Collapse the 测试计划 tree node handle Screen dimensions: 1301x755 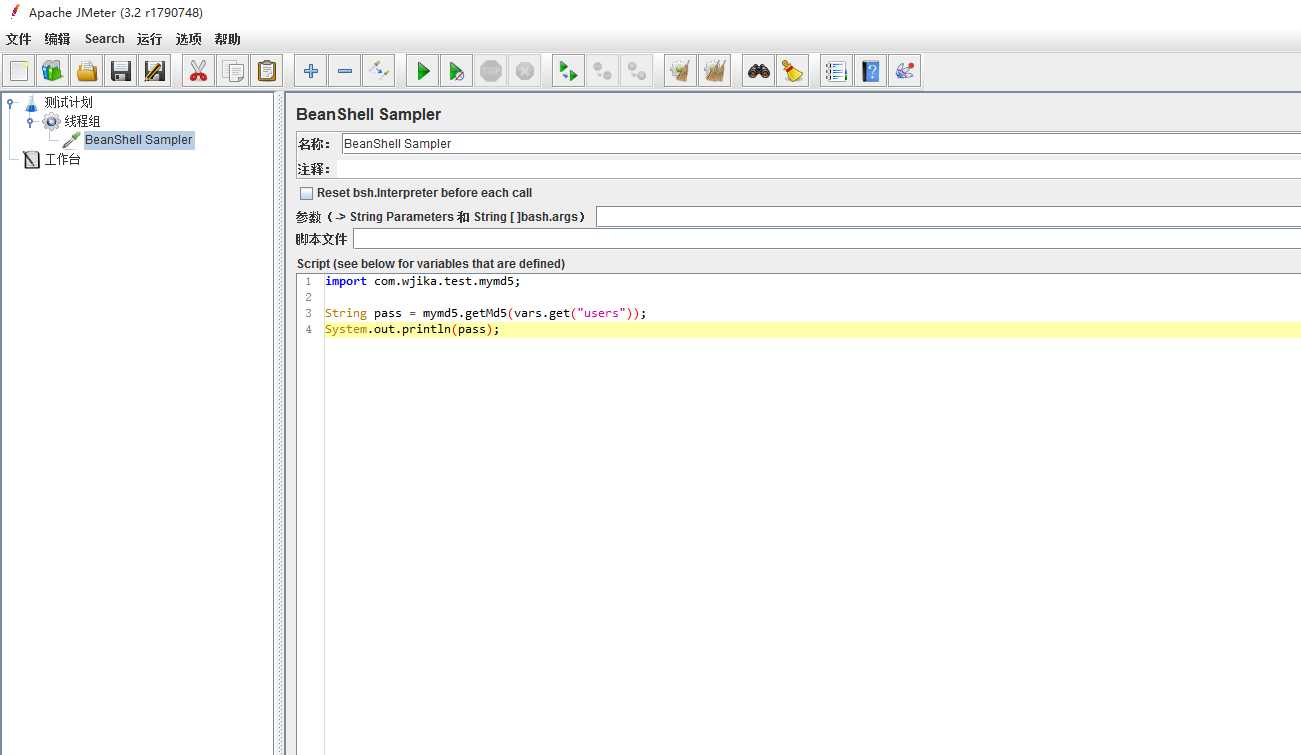[10, 102]
